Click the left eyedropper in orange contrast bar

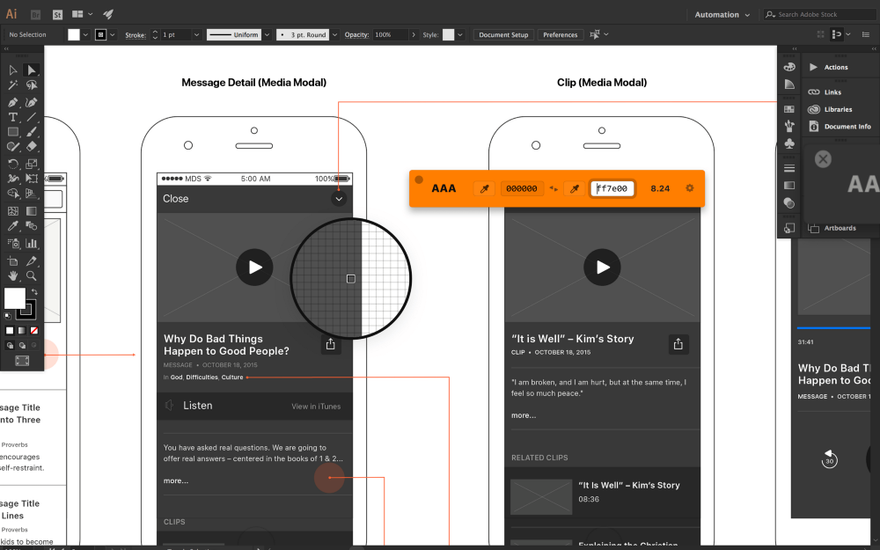click(484, 189)
